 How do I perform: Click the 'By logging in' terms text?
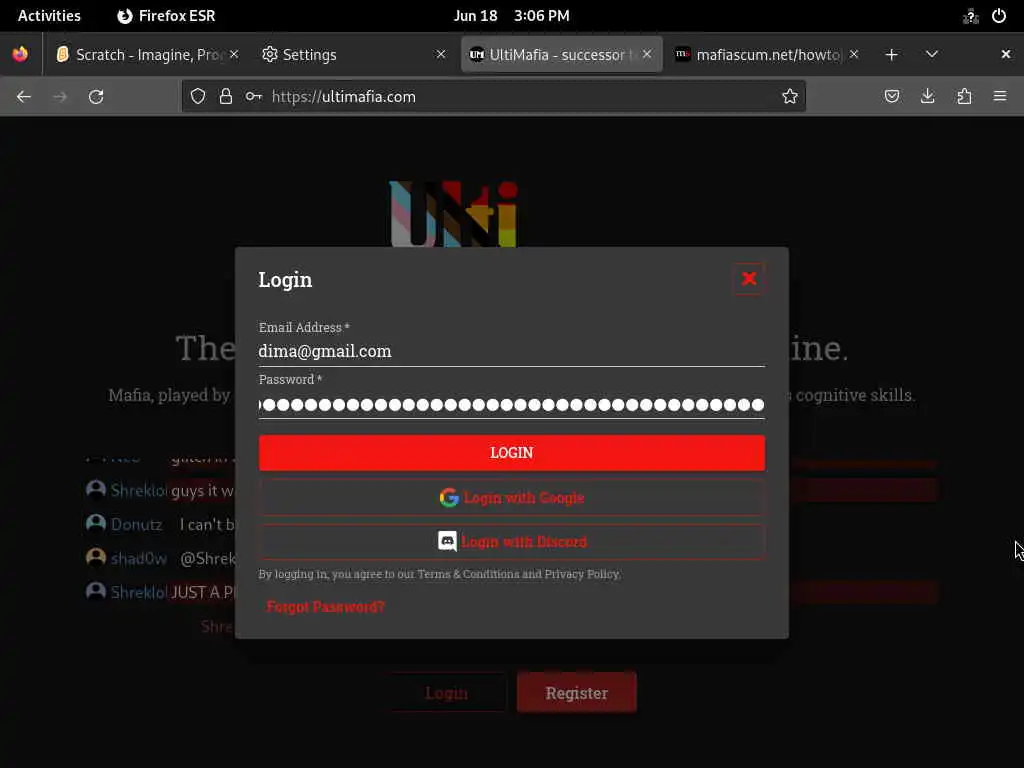click(x=440, y=574)
